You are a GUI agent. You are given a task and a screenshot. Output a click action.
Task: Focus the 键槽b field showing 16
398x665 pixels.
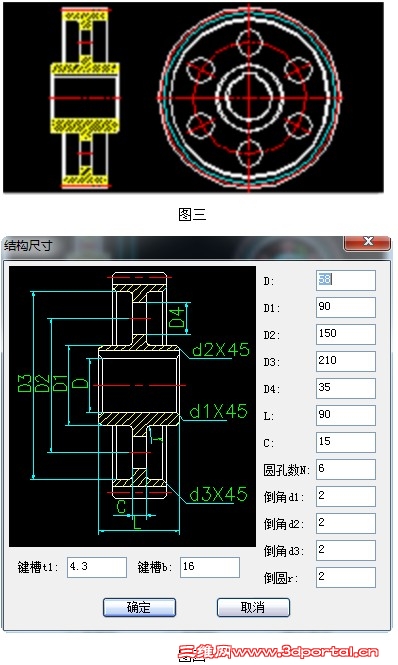point(210,567)
